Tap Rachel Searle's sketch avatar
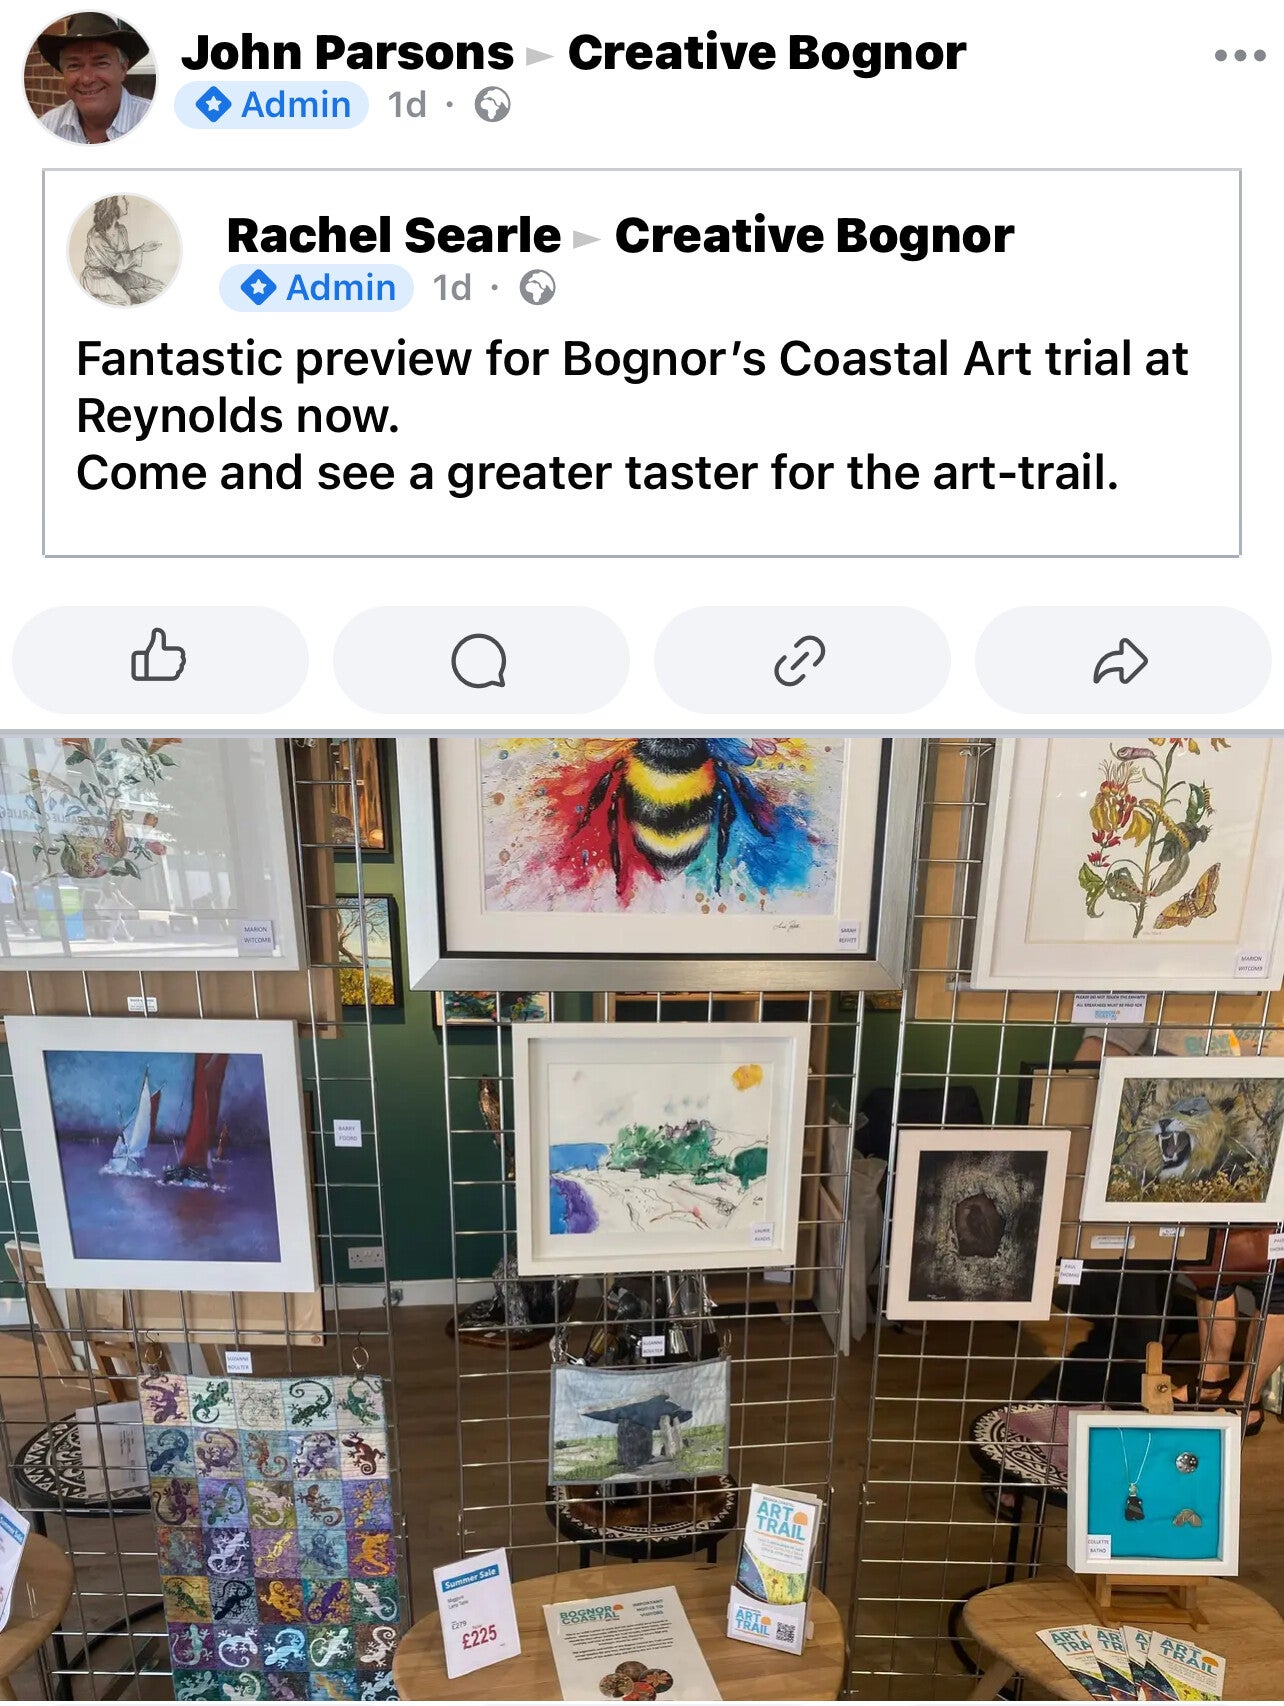The width and height of the screenshot is (1284, 1706). [125, 250]
